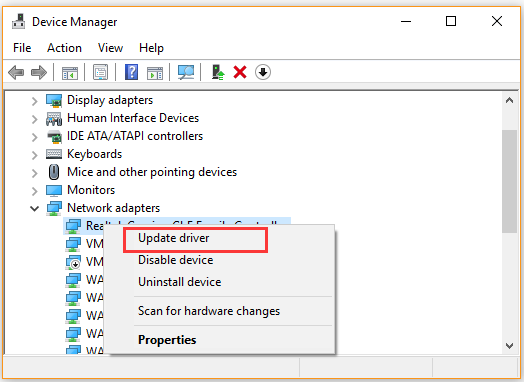The image size is (524, 382).
Task: Maximize the Device Manager window
Action: pos(451,21)
